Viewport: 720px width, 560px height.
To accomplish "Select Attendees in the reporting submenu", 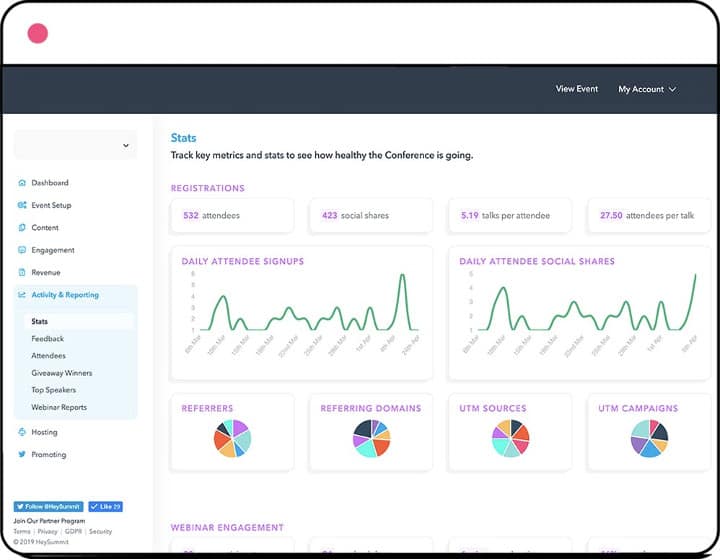I will [x=48, y=356].
